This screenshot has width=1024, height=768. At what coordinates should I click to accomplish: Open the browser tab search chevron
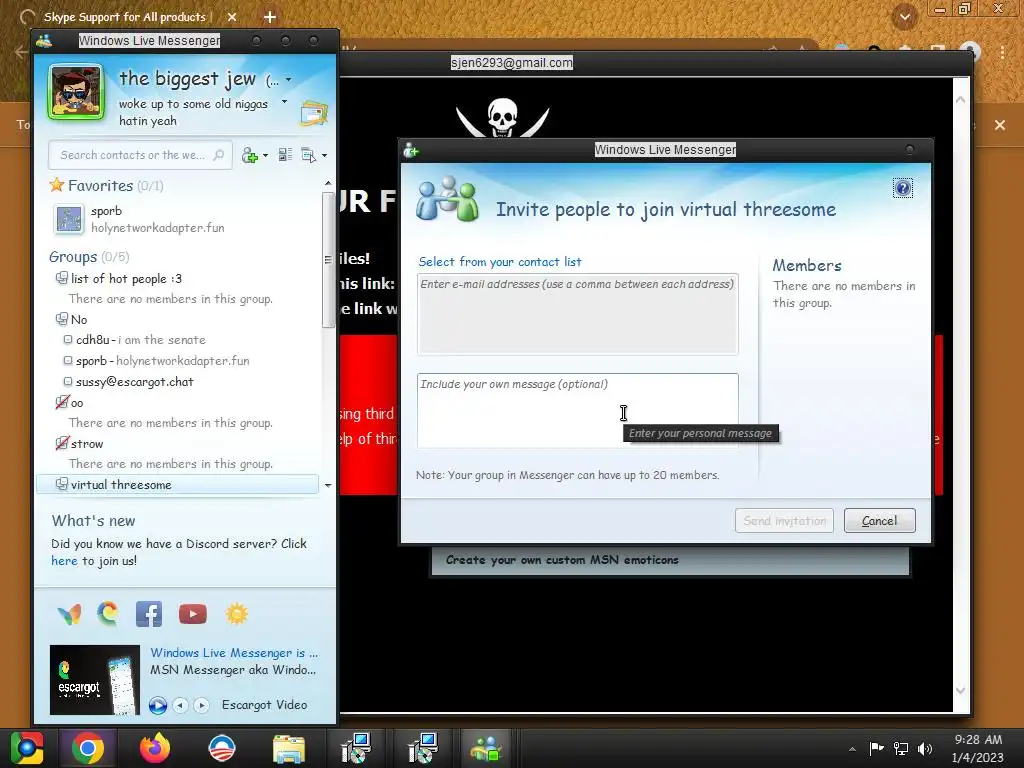[904, 17]
